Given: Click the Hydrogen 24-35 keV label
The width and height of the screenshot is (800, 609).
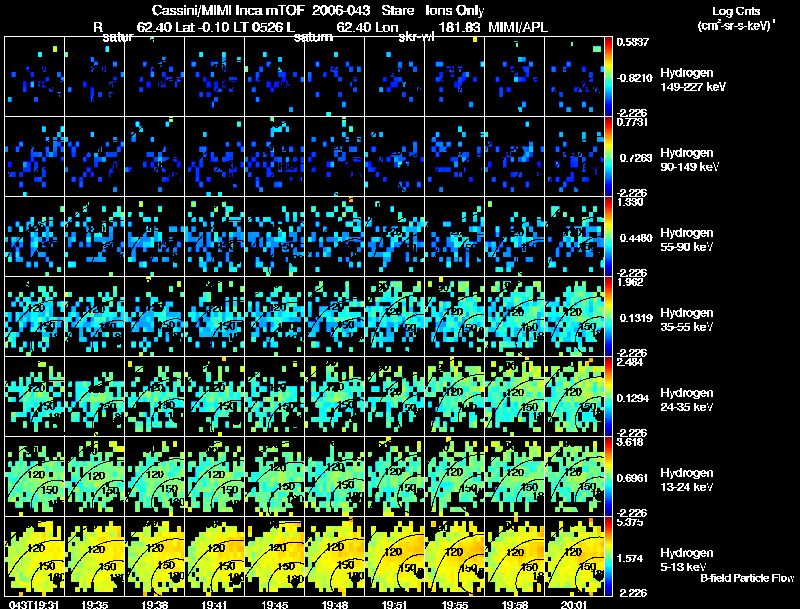Looking at the screenshot, I should click(x=687, y=400).
